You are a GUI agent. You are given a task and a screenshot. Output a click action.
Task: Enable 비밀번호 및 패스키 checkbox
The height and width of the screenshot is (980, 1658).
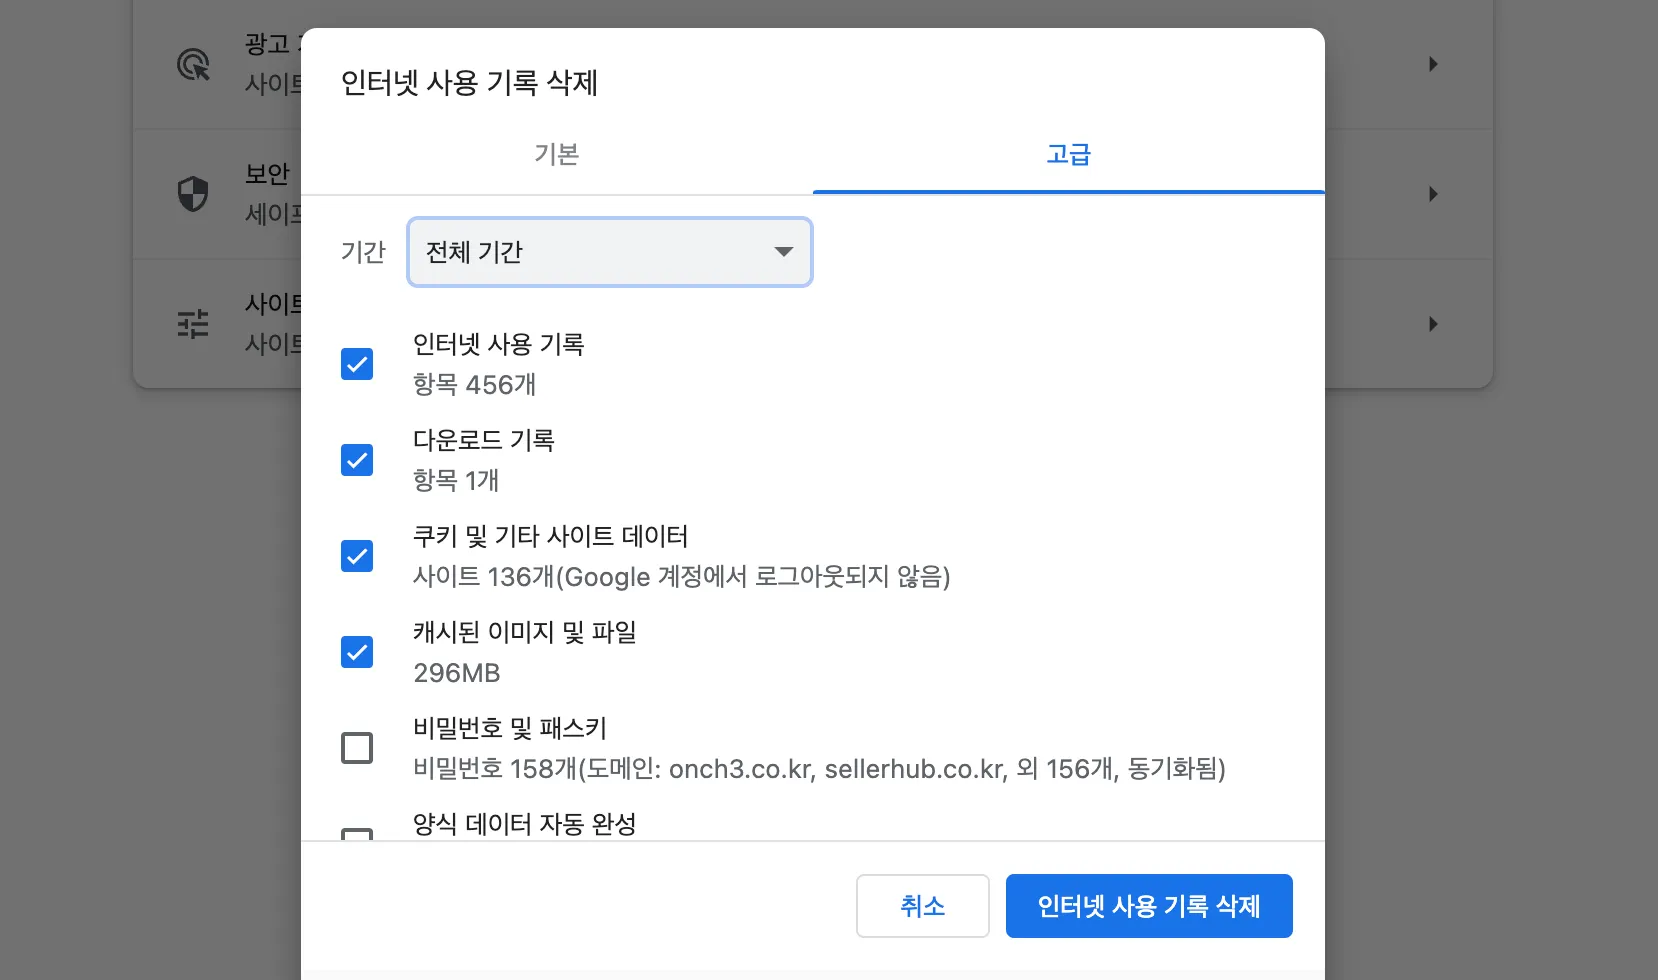357,748
